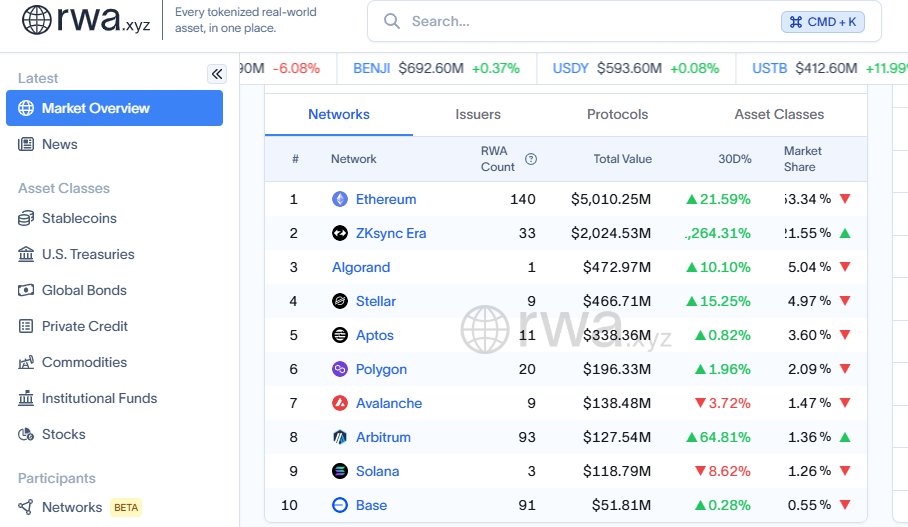Open the Arbitrum network link
Image resolution: width=908 pixels, height=527 pixels.
point(383,437)
